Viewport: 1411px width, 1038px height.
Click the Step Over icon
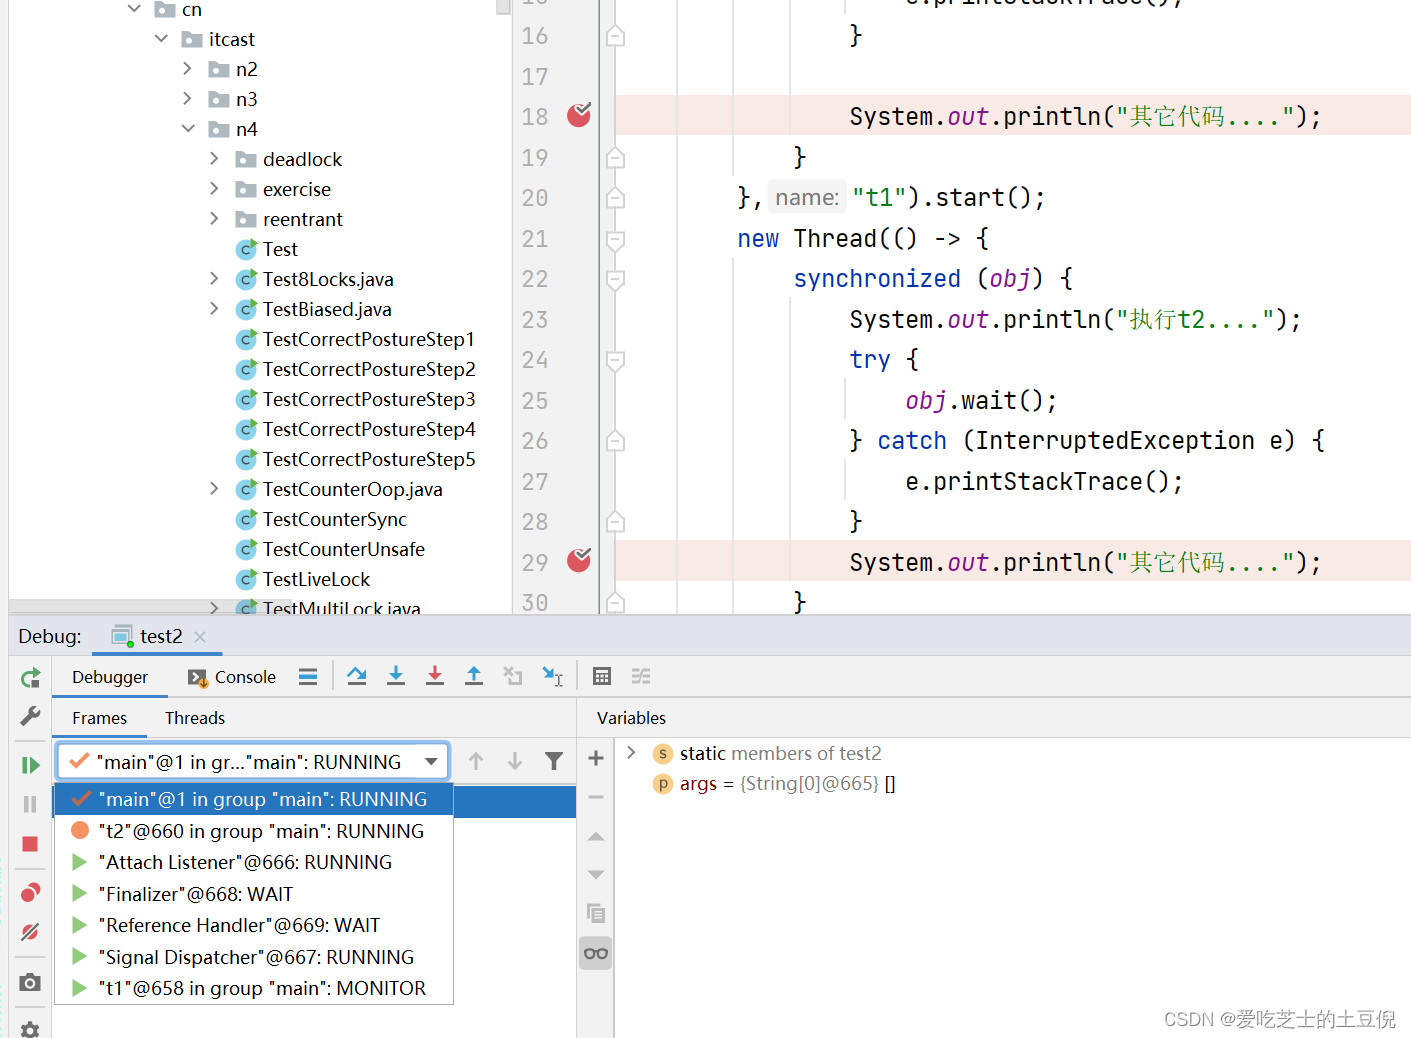tap(356, 677)
